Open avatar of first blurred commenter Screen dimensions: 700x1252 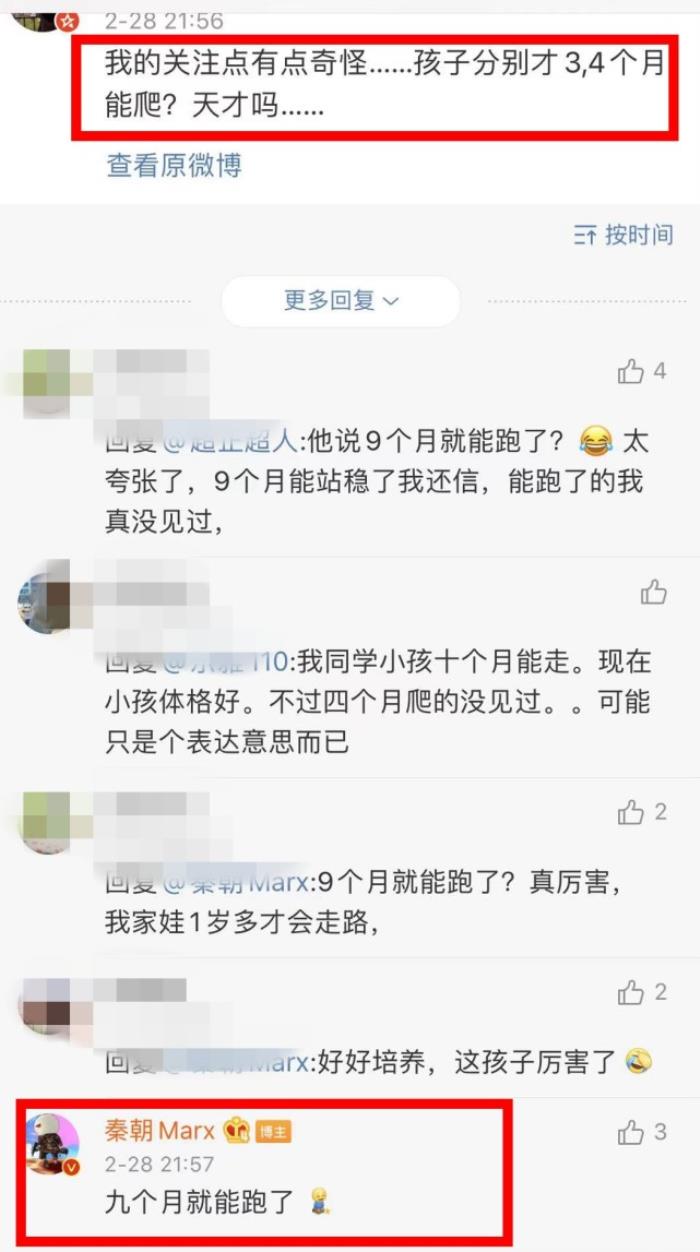click(x=45, y=384)
